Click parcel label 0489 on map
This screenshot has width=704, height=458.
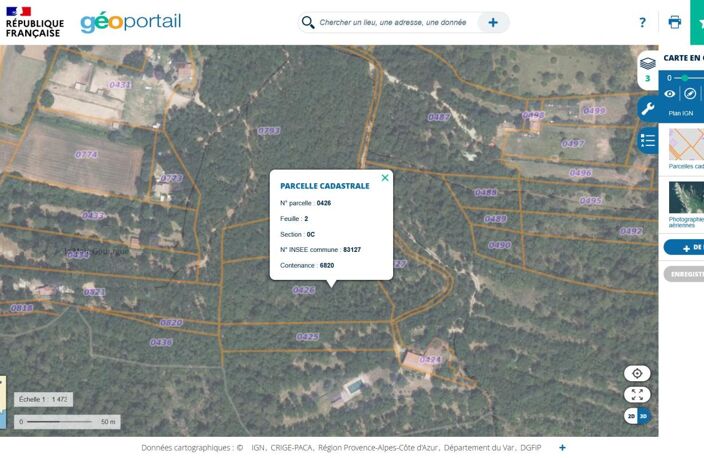click(495, 219)
